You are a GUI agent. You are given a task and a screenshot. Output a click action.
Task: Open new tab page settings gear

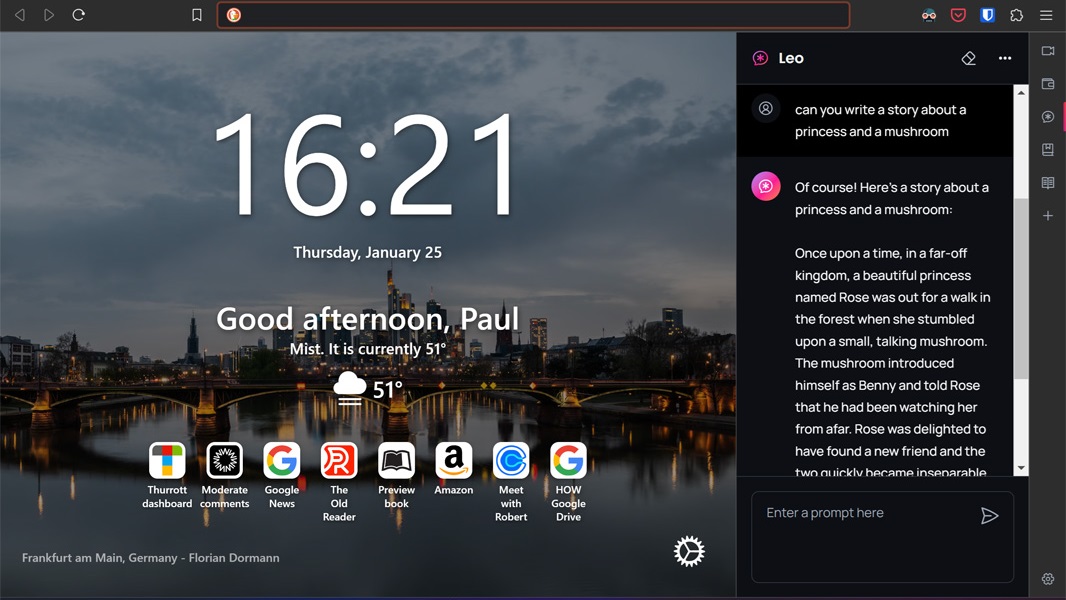pos(689,551)
